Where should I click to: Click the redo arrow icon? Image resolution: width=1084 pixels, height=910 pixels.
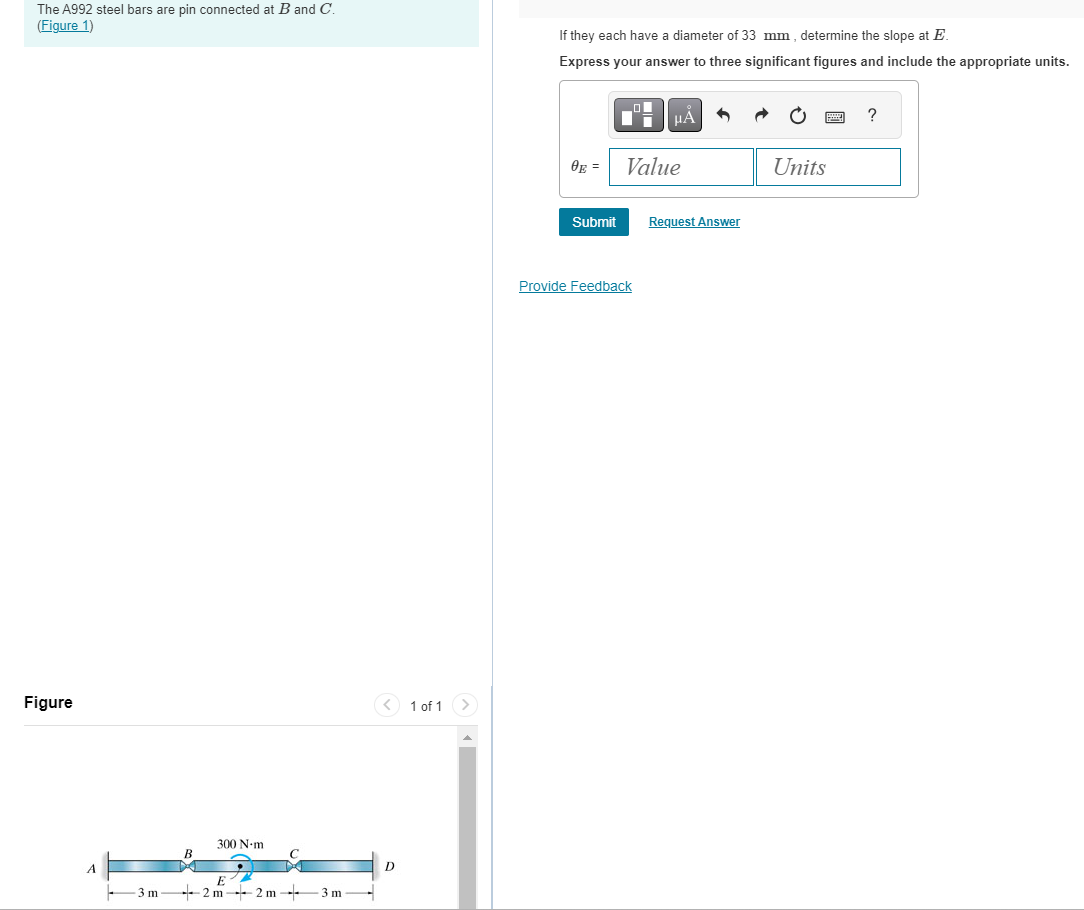click(x=761, y=115)
